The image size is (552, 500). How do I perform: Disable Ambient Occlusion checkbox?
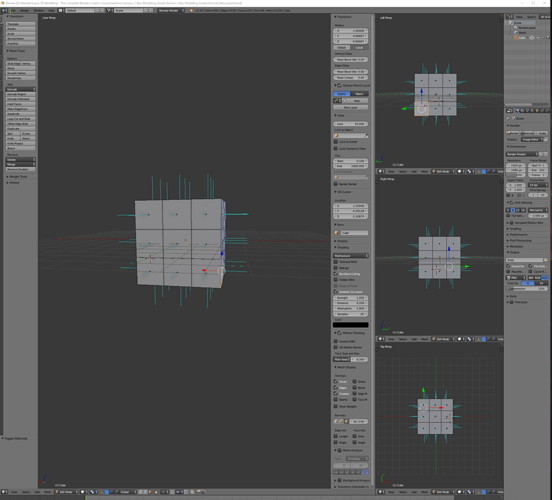point(335,292)
